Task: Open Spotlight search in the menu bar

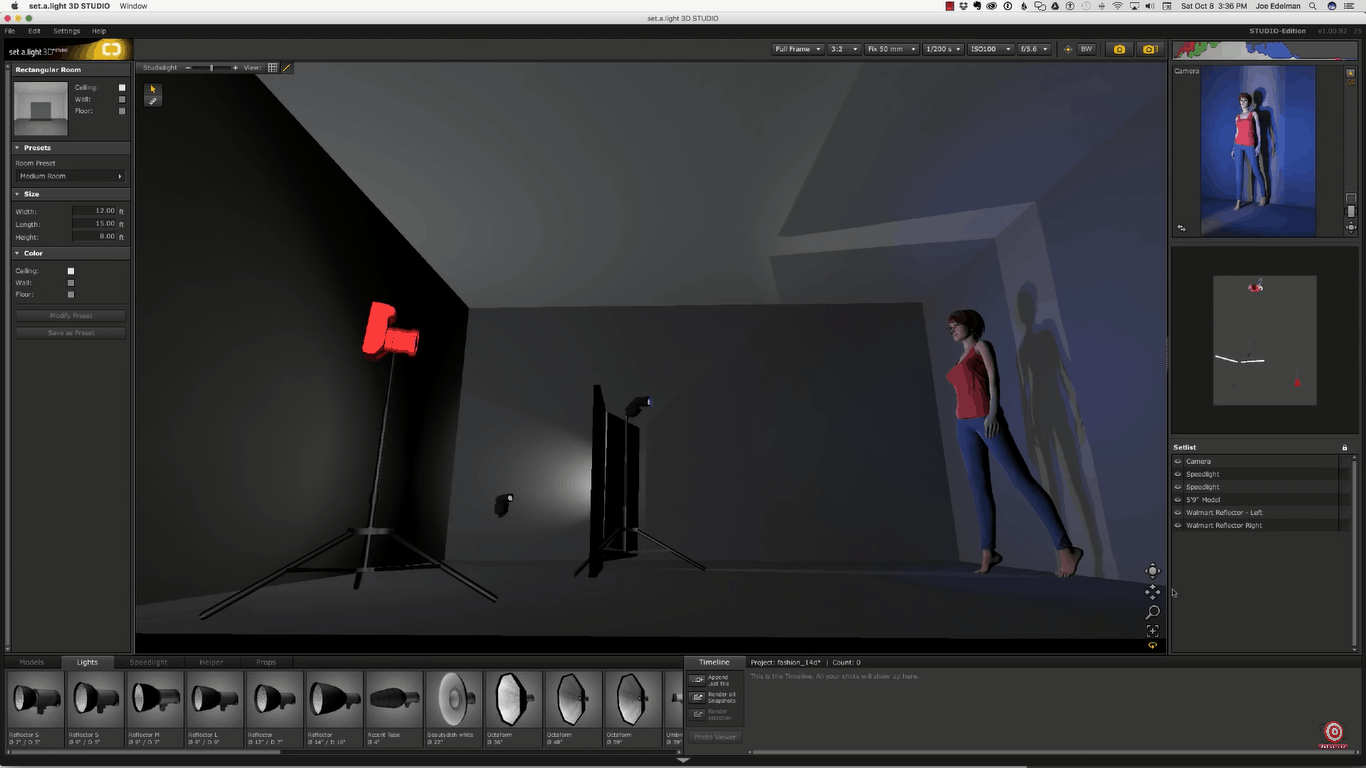Action: (1312, 6)
